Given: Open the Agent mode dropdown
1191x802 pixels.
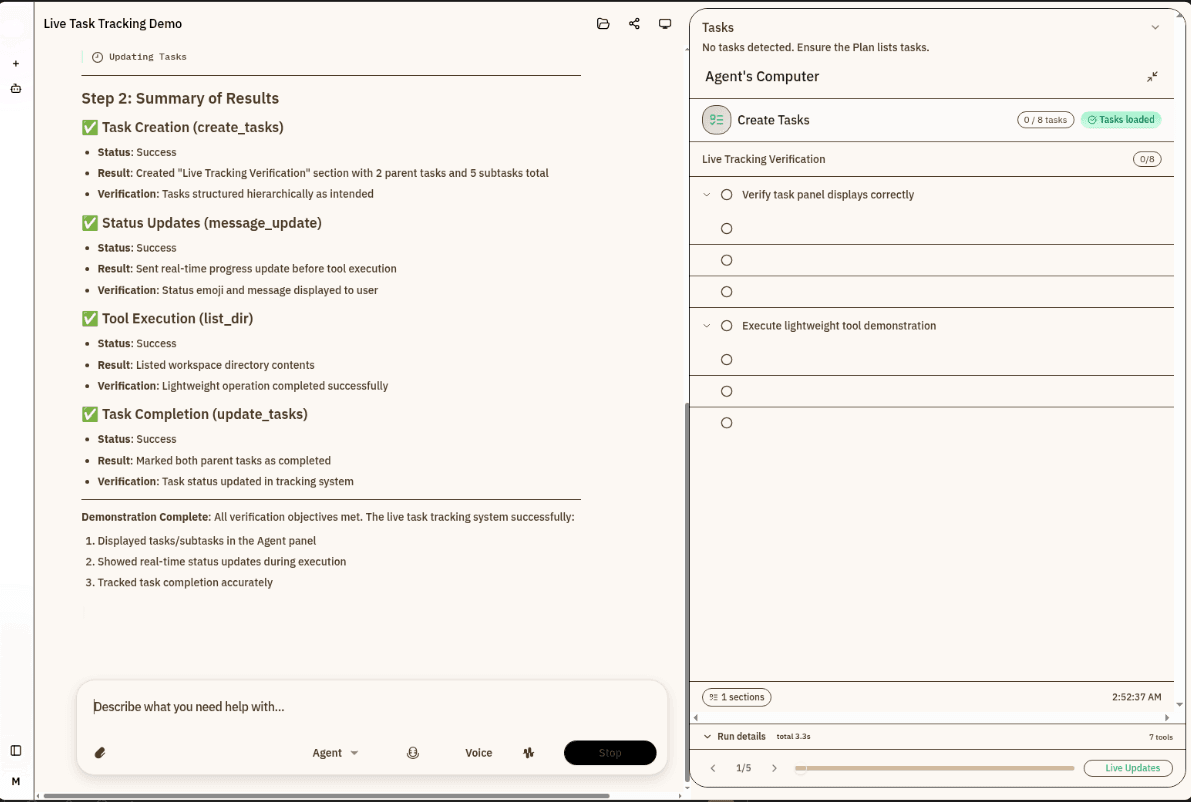Looking at the screenshot, I should click(x=335, y=753).
